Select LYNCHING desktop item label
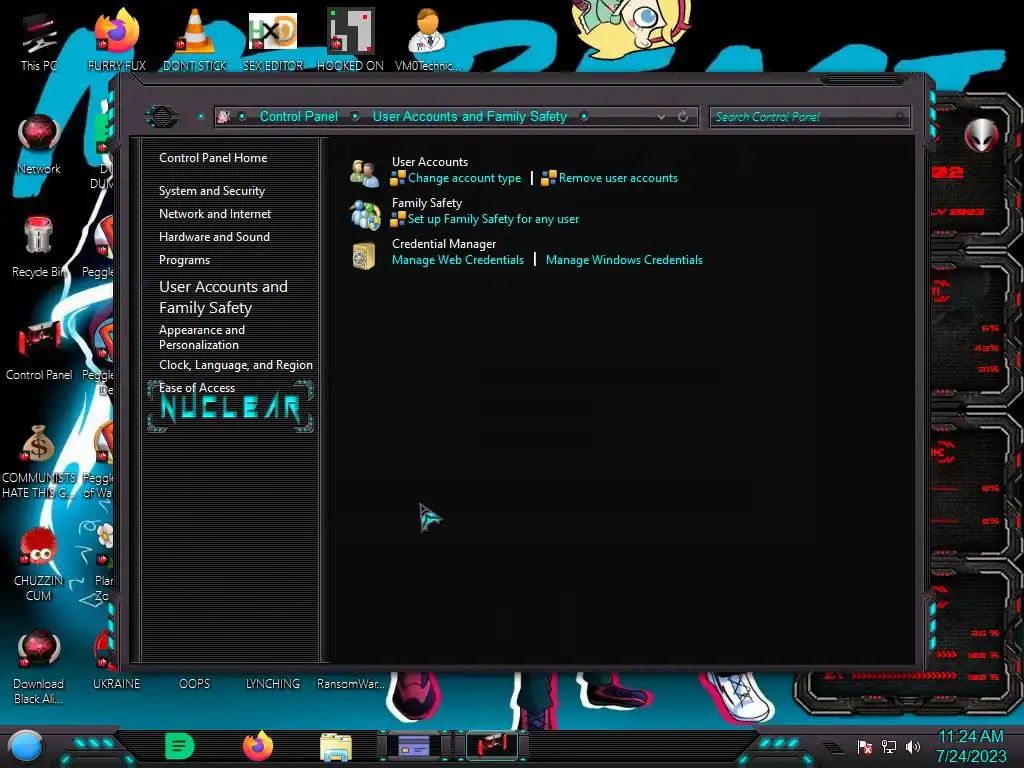Screen dimensions: 1024x768 (273, 684)
